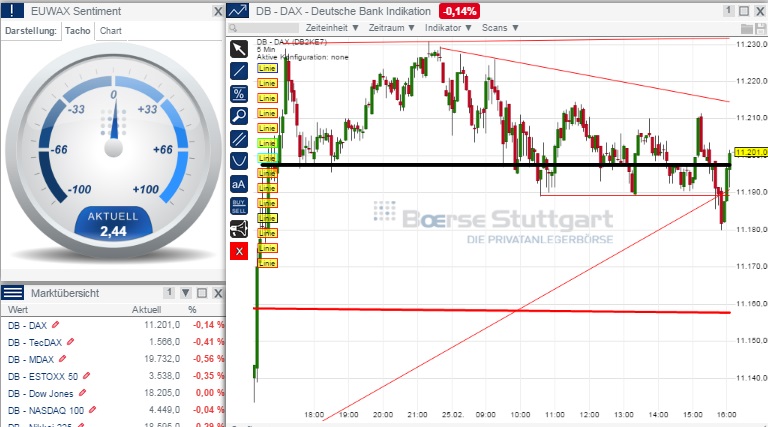The height and width of the screenshot is (427, 768).
Task: Close the Marktübersicht panel
Action: (x=218, y=293)
